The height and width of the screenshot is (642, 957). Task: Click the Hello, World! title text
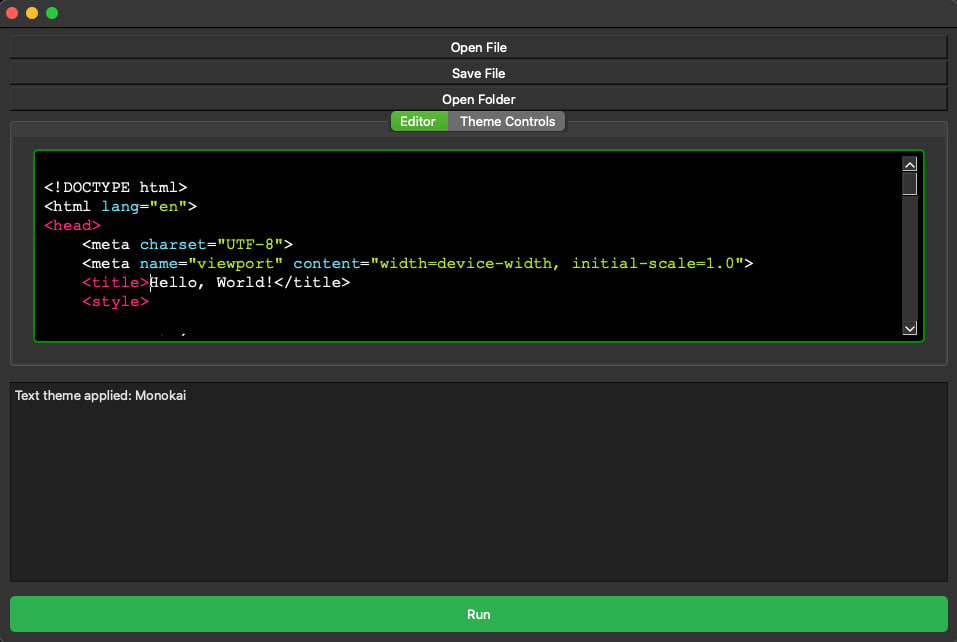(210, 282)
